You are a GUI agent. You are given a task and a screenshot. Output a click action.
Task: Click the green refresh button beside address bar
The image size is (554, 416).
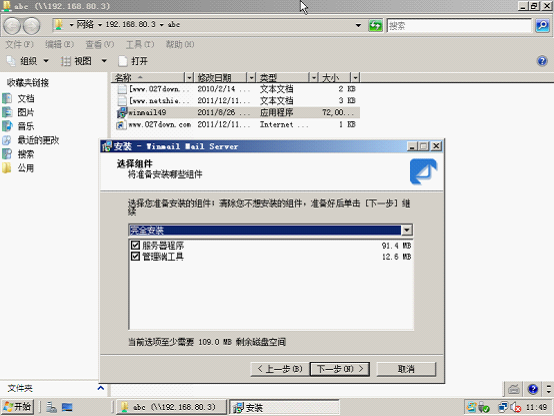click(x=375, y=25)
